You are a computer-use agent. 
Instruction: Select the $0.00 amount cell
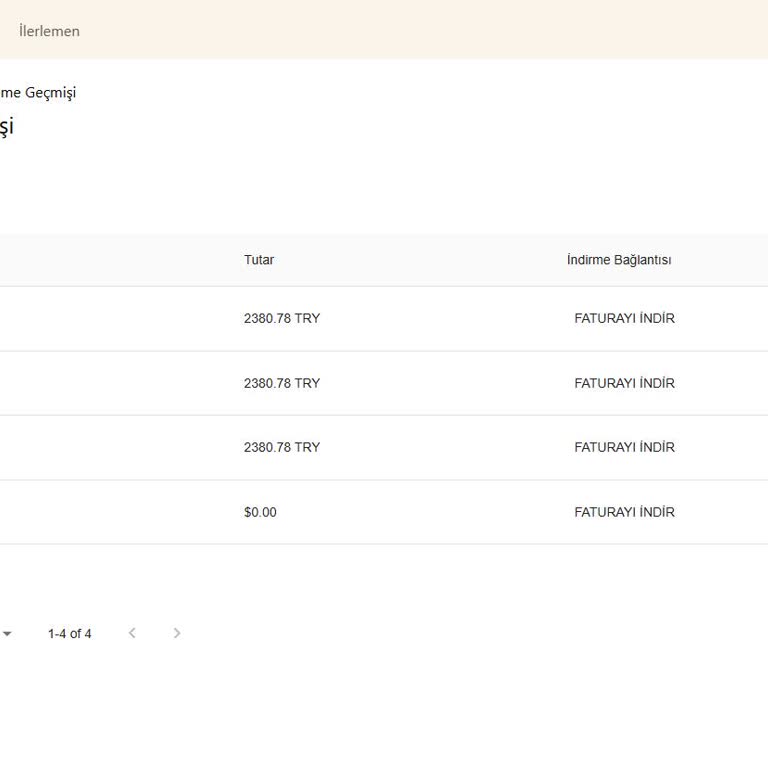click(x=260, y=512)
